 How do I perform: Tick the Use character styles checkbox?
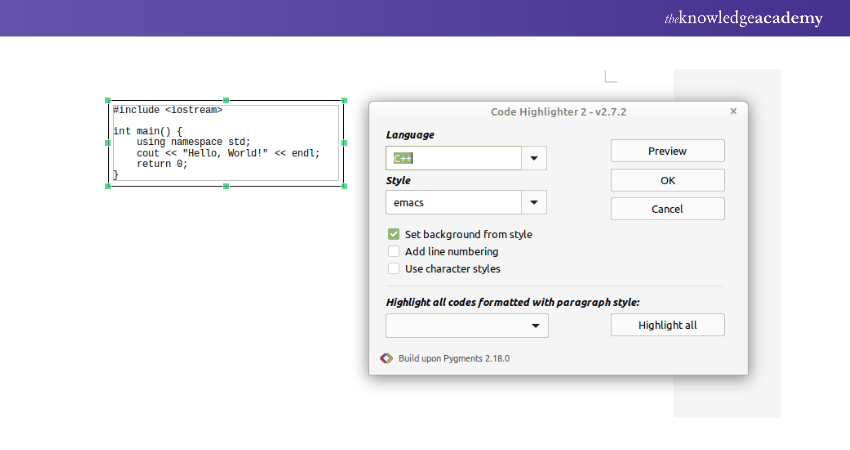point(394,268)
